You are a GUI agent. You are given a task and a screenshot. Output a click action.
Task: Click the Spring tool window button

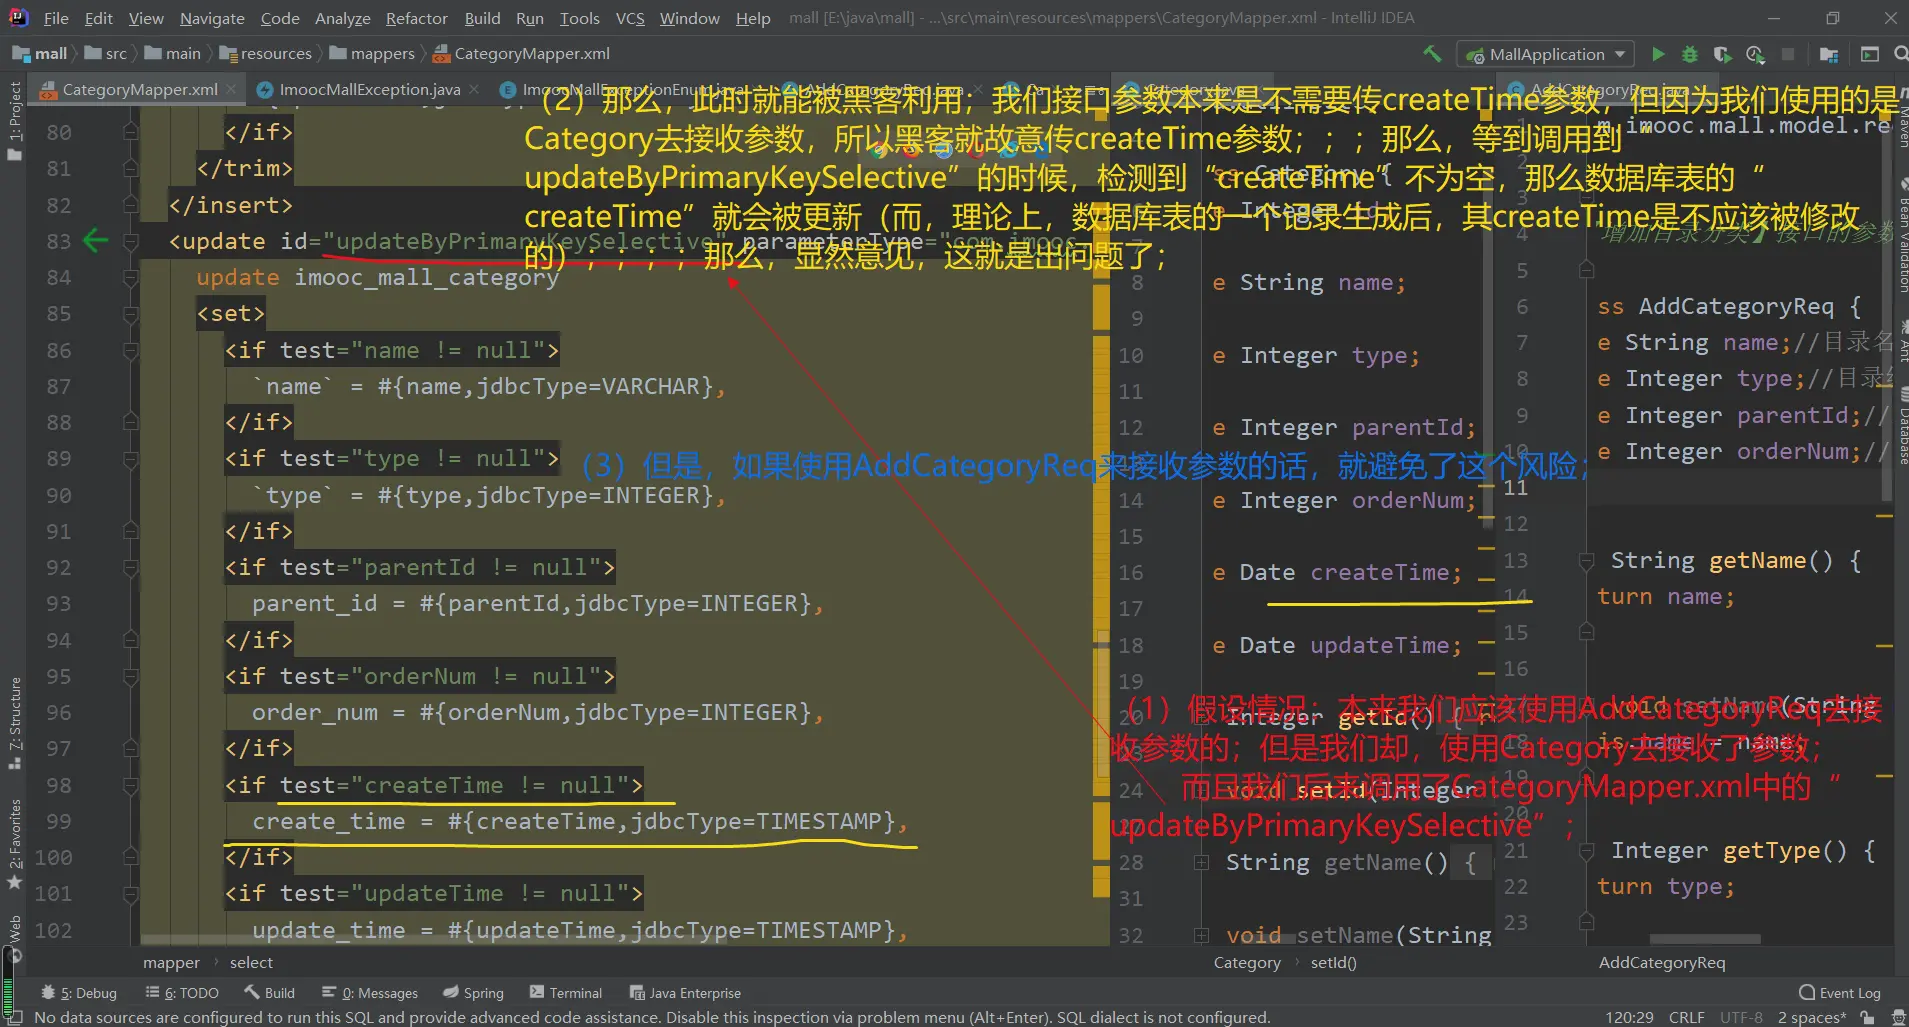[x=473, y=993]
